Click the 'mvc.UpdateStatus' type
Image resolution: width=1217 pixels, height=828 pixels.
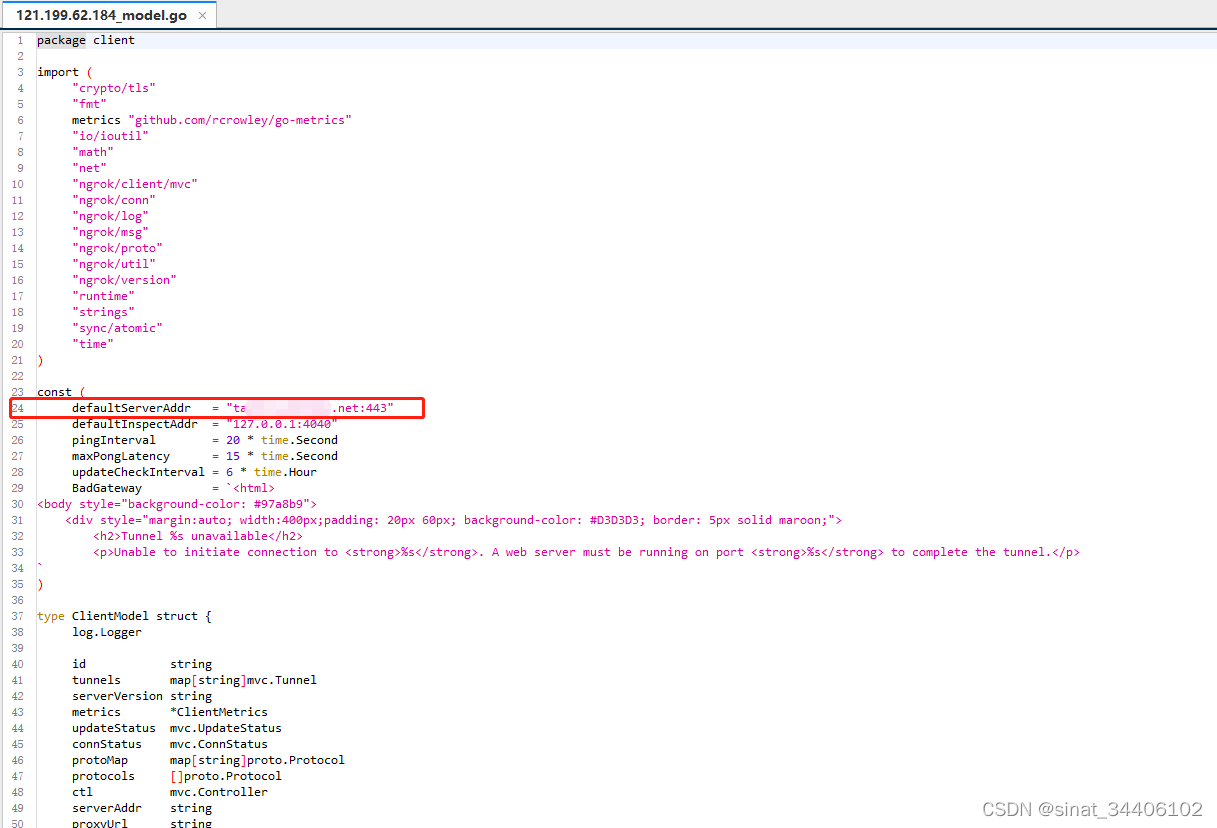pos(226,728)
